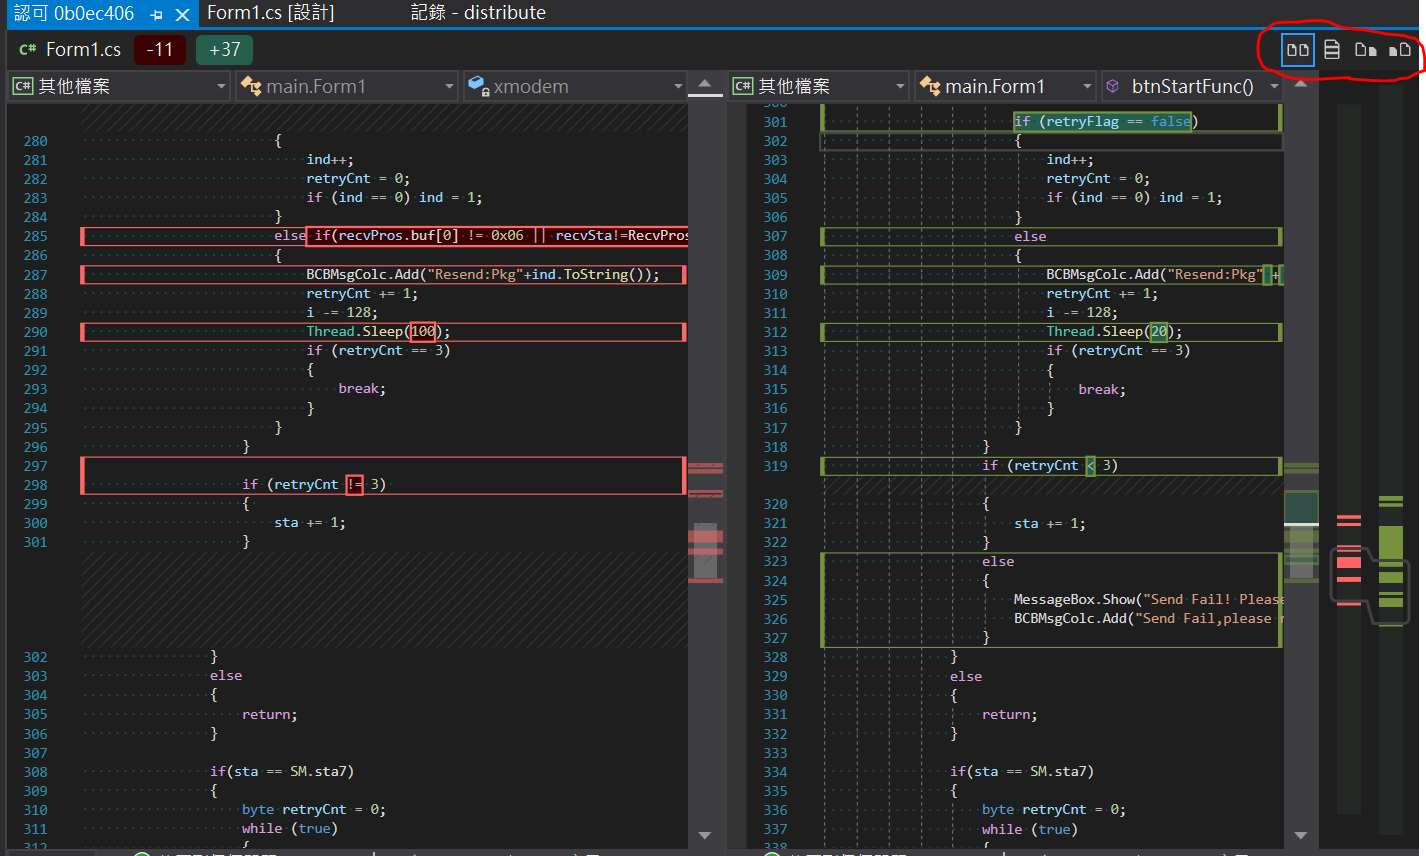Click the BCBMsgColc.Add("Send Fail,please line
Image resolution: width=1426 pixels, height=856 pixels.
coord(1148,619)
